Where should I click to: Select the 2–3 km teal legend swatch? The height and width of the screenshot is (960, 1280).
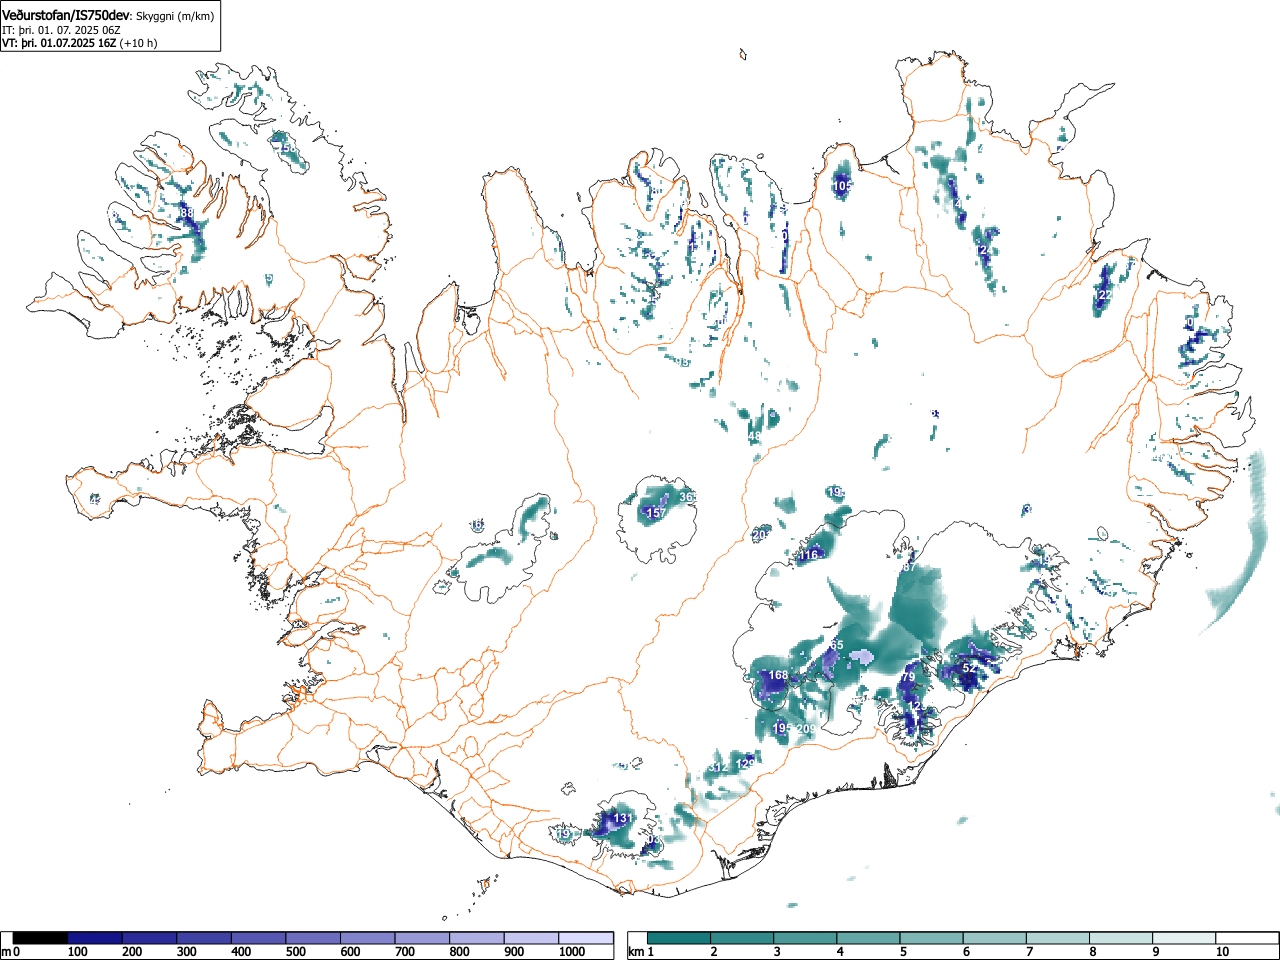742,938
